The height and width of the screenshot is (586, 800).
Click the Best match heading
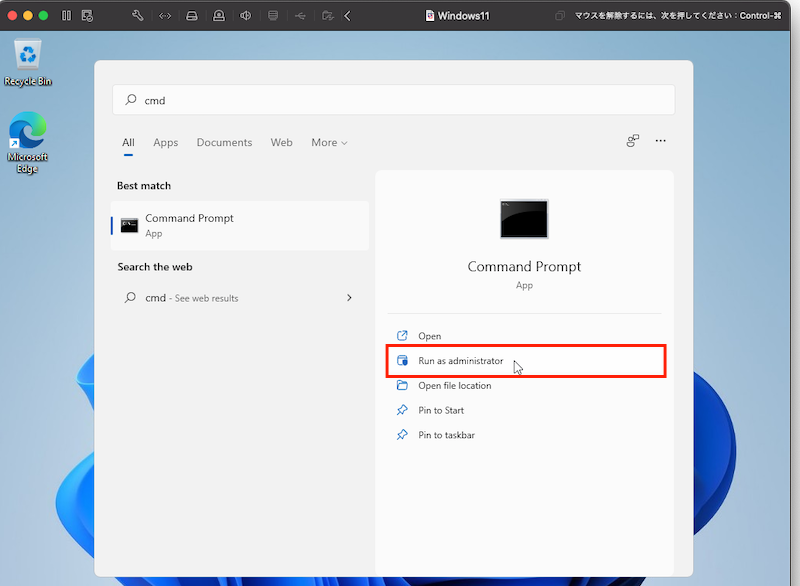[x=144, y=186]
